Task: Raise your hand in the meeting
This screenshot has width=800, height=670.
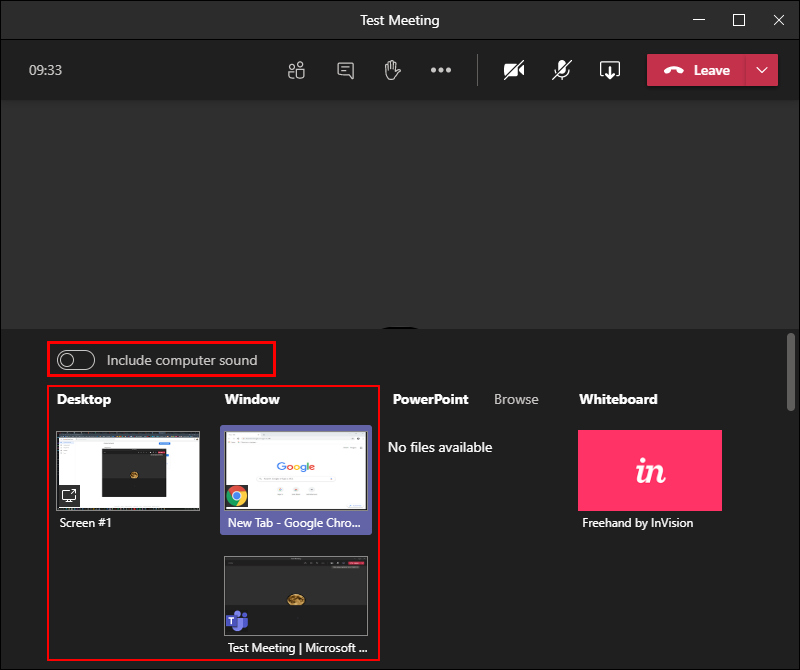Action: [x=392, y=70]
